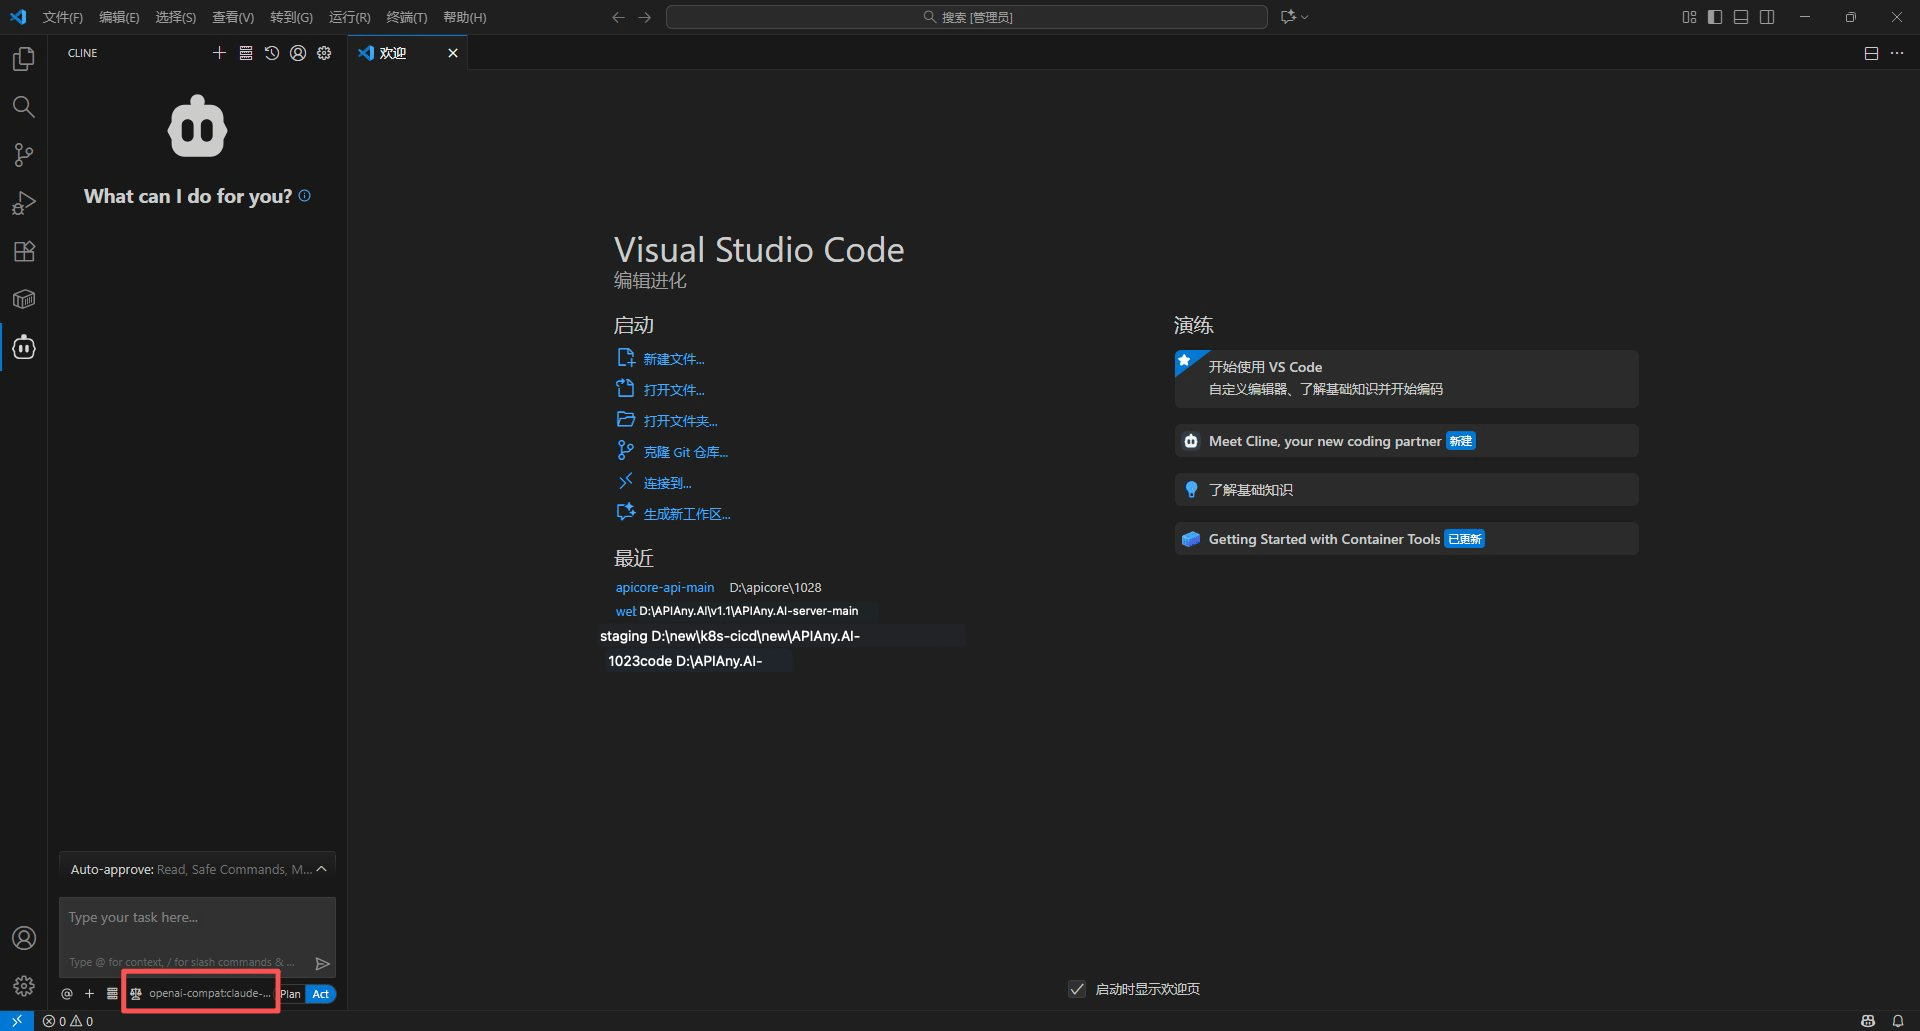Open Meet Cline, your new coding partner walkthrough

tap(1406, 441)
